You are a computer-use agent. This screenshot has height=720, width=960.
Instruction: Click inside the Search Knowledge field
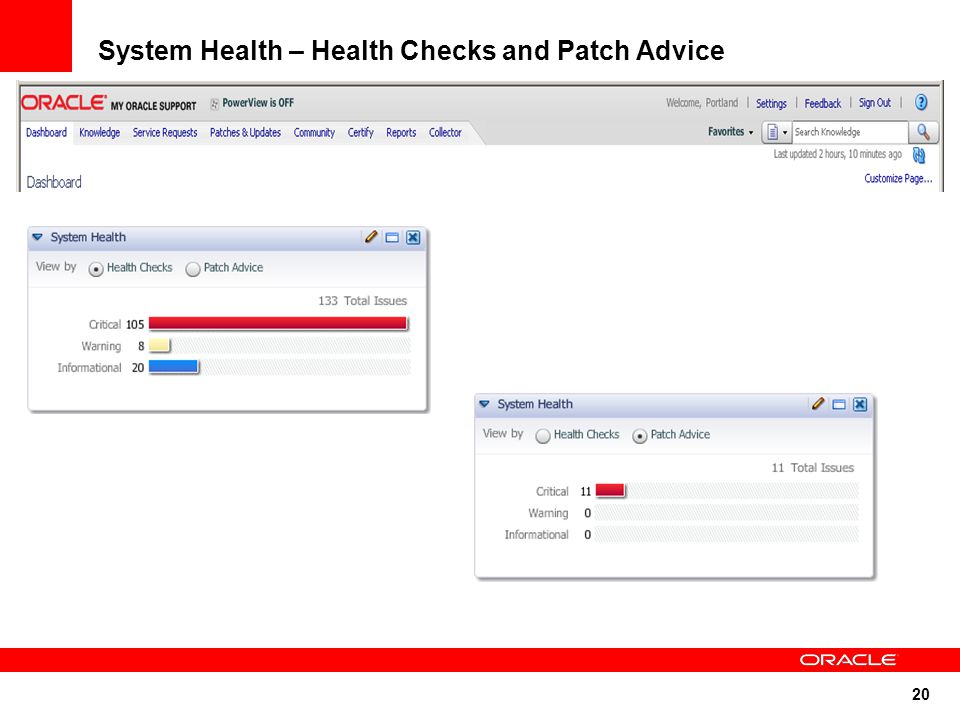click(850, 132)
